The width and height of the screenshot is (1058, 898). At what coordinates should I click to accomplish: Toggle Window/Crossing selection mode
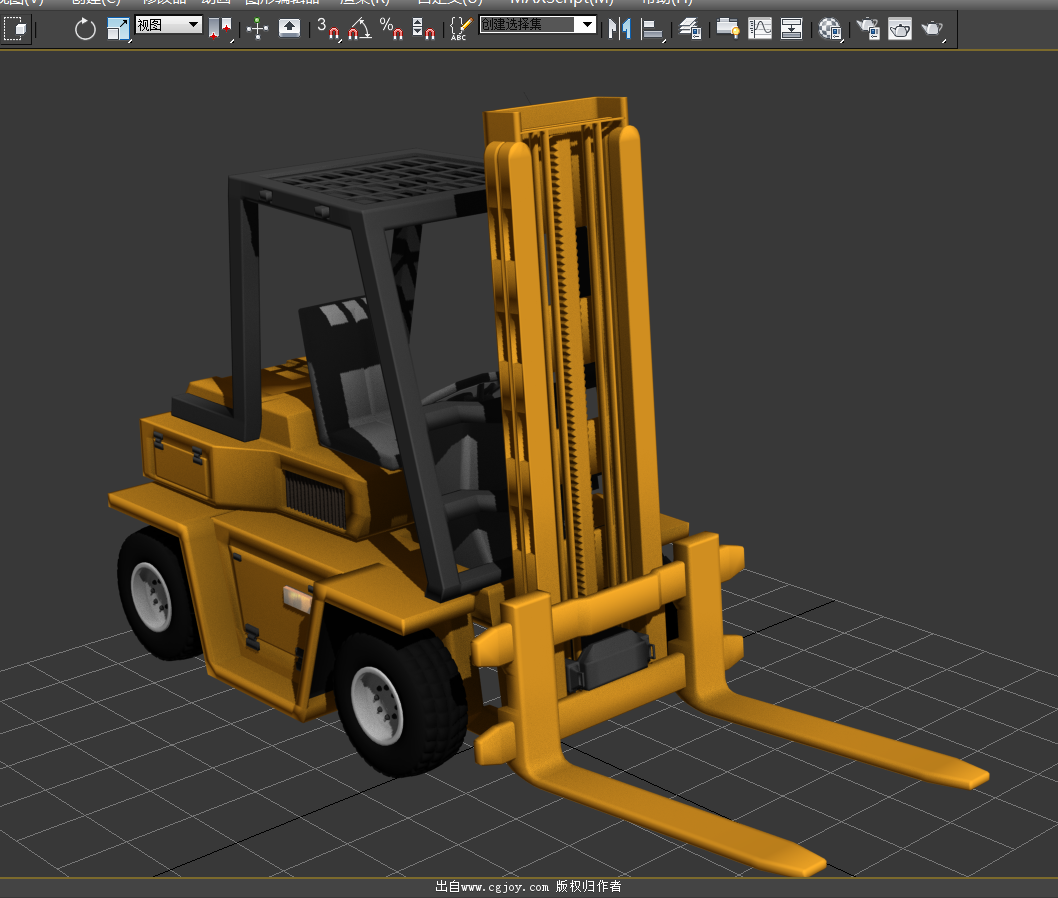coord(15,28)
